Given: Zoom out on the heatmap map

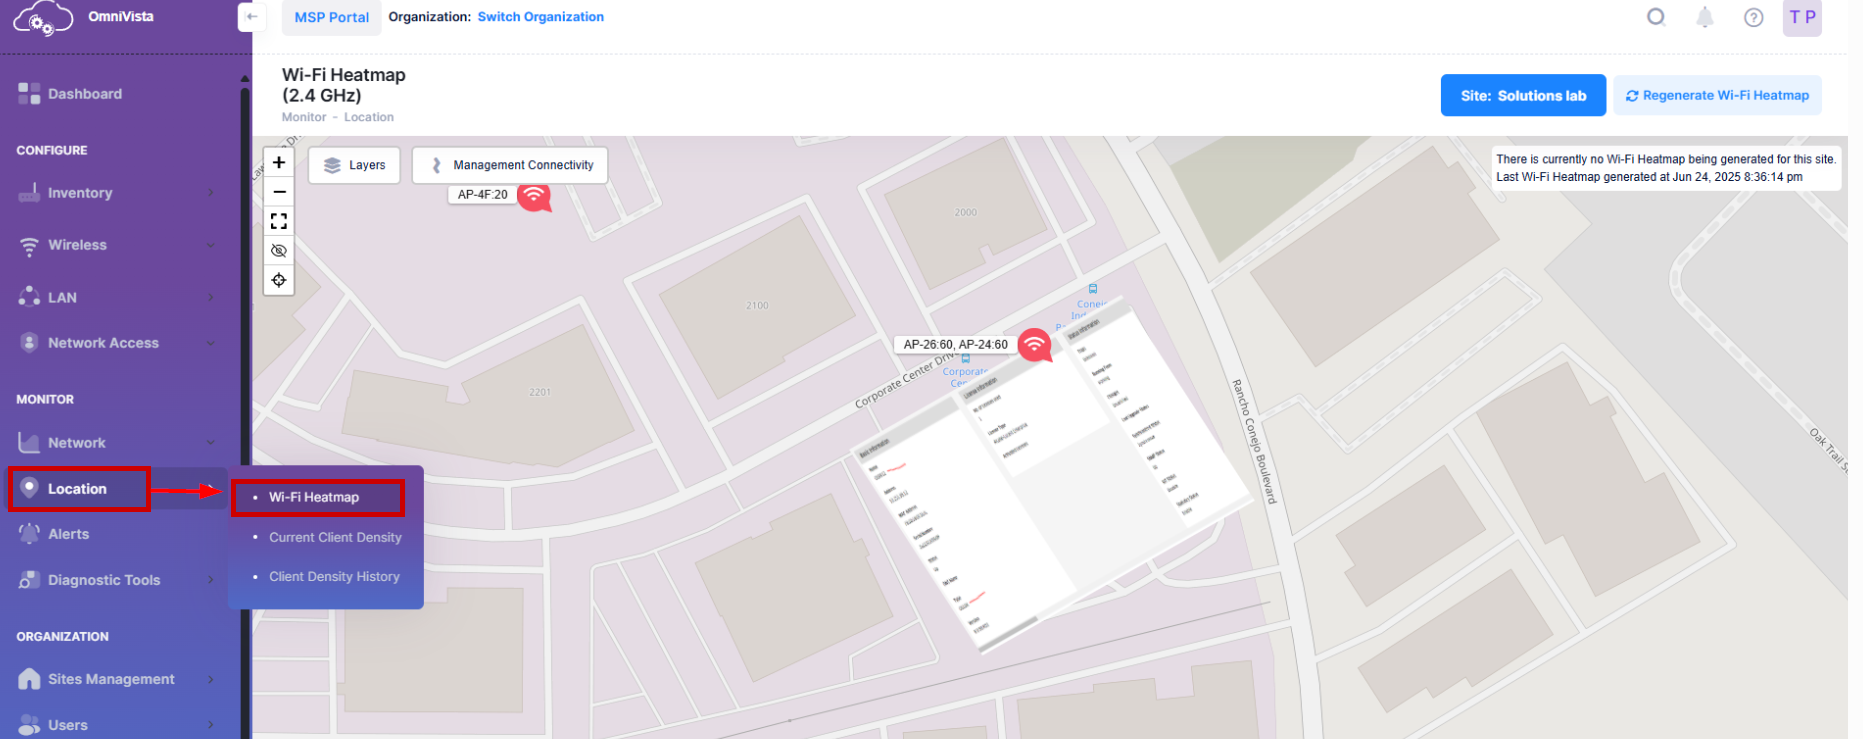Looking at the screenshot, I should pos(279,192).
